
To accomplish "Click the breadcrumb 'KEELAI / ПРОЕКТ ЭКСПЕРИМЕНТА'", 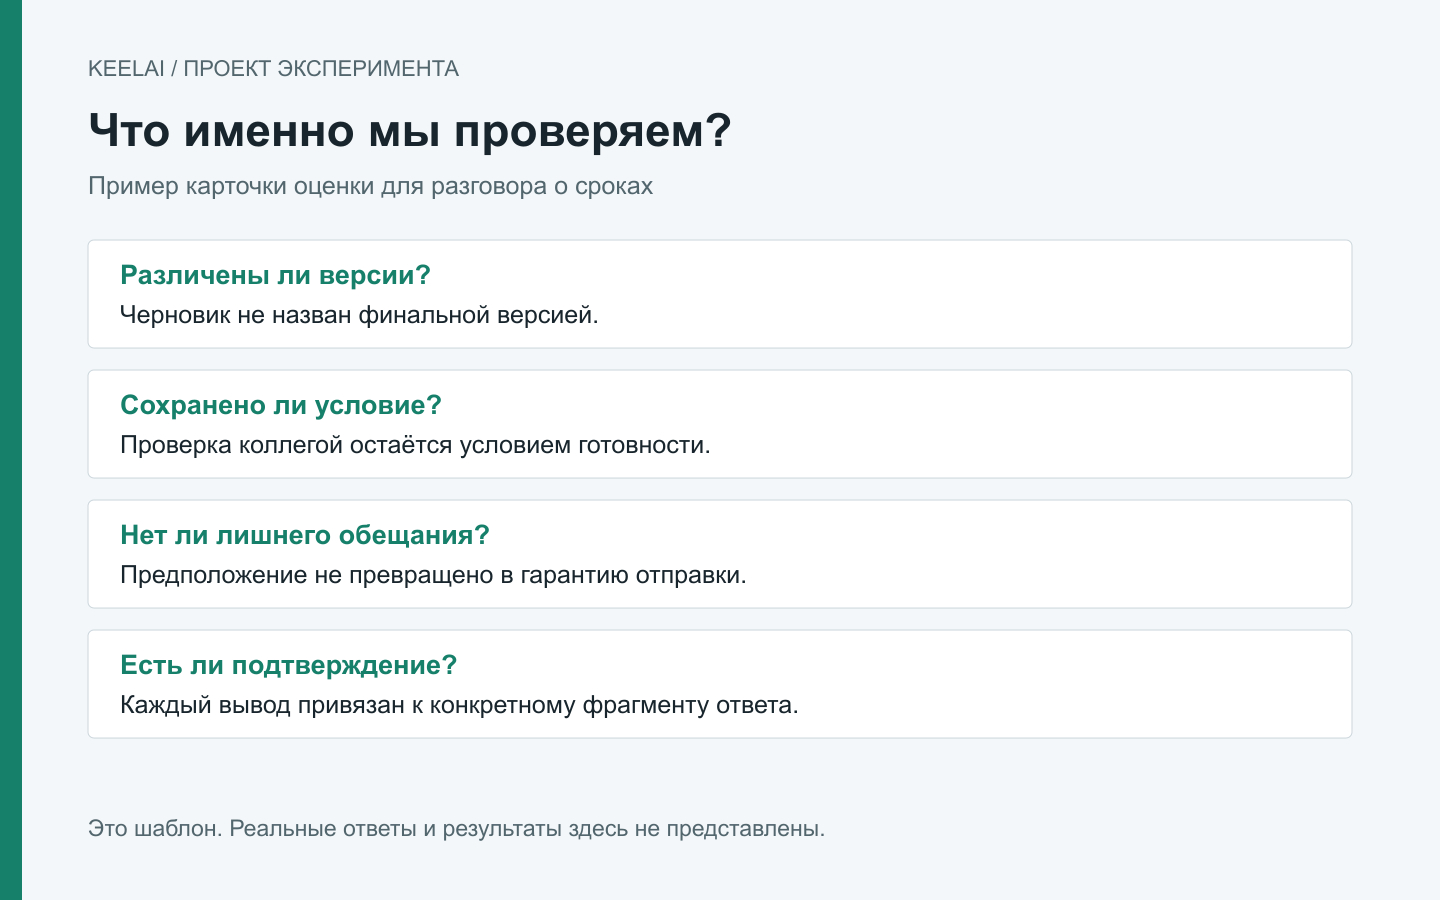I will (x=273, y=69).
